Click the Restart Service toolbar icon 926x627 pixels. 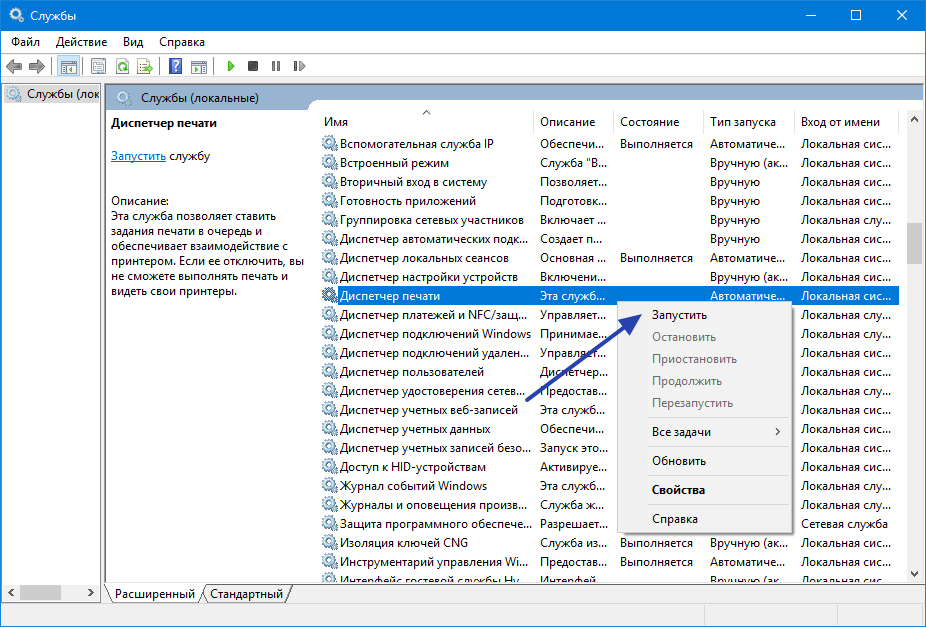(298, 67)
